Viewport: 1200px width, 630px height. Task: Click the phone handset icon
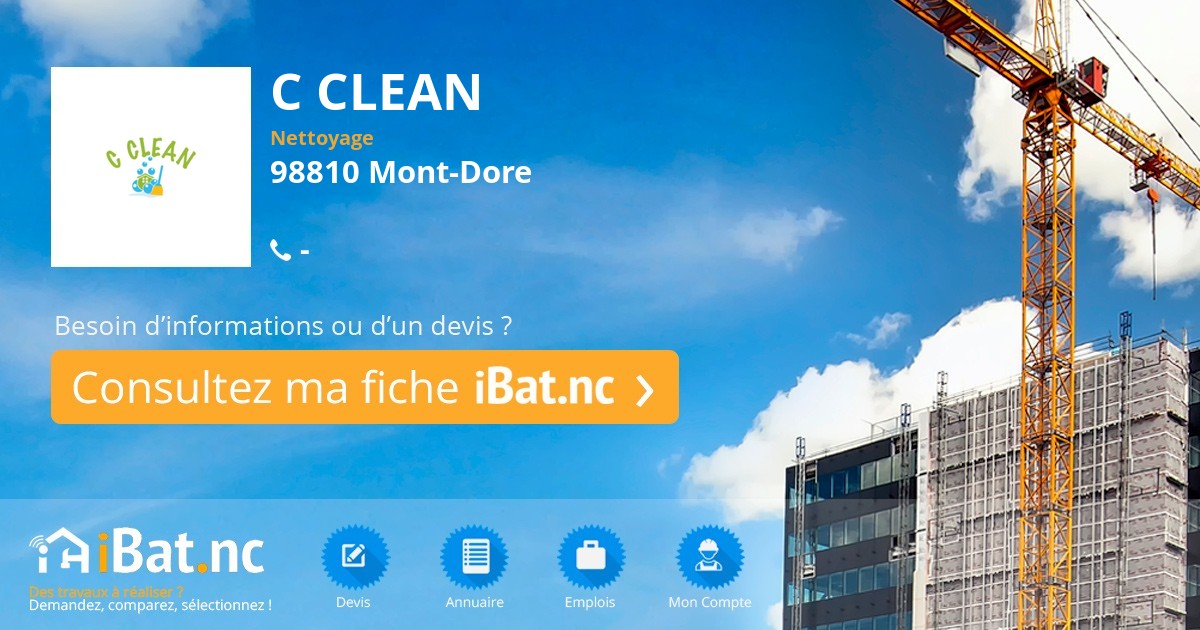point(280,250)
